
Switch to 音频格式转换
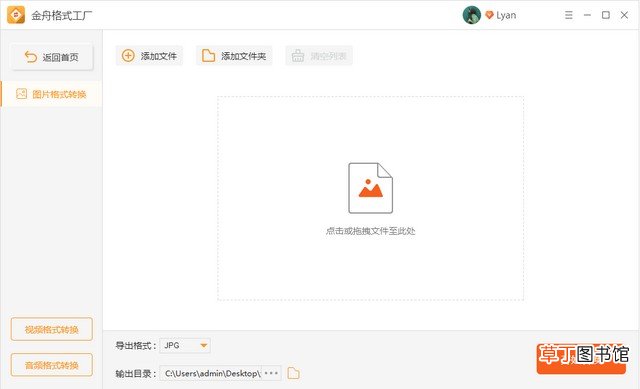(52, 365)
